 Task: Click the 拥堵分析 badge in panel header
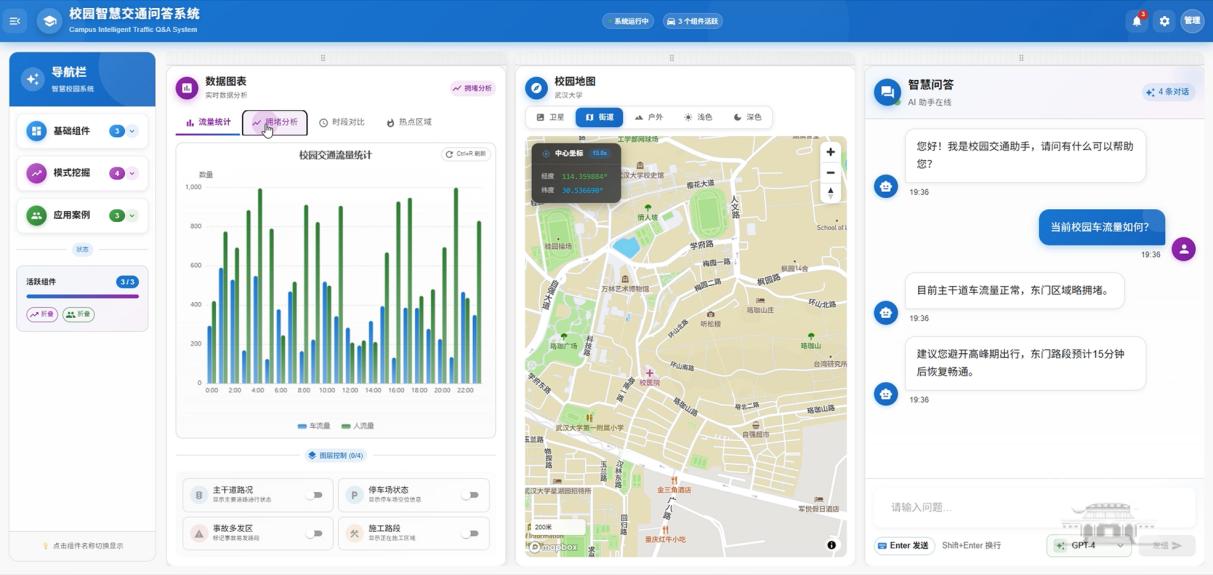point(472,88)
